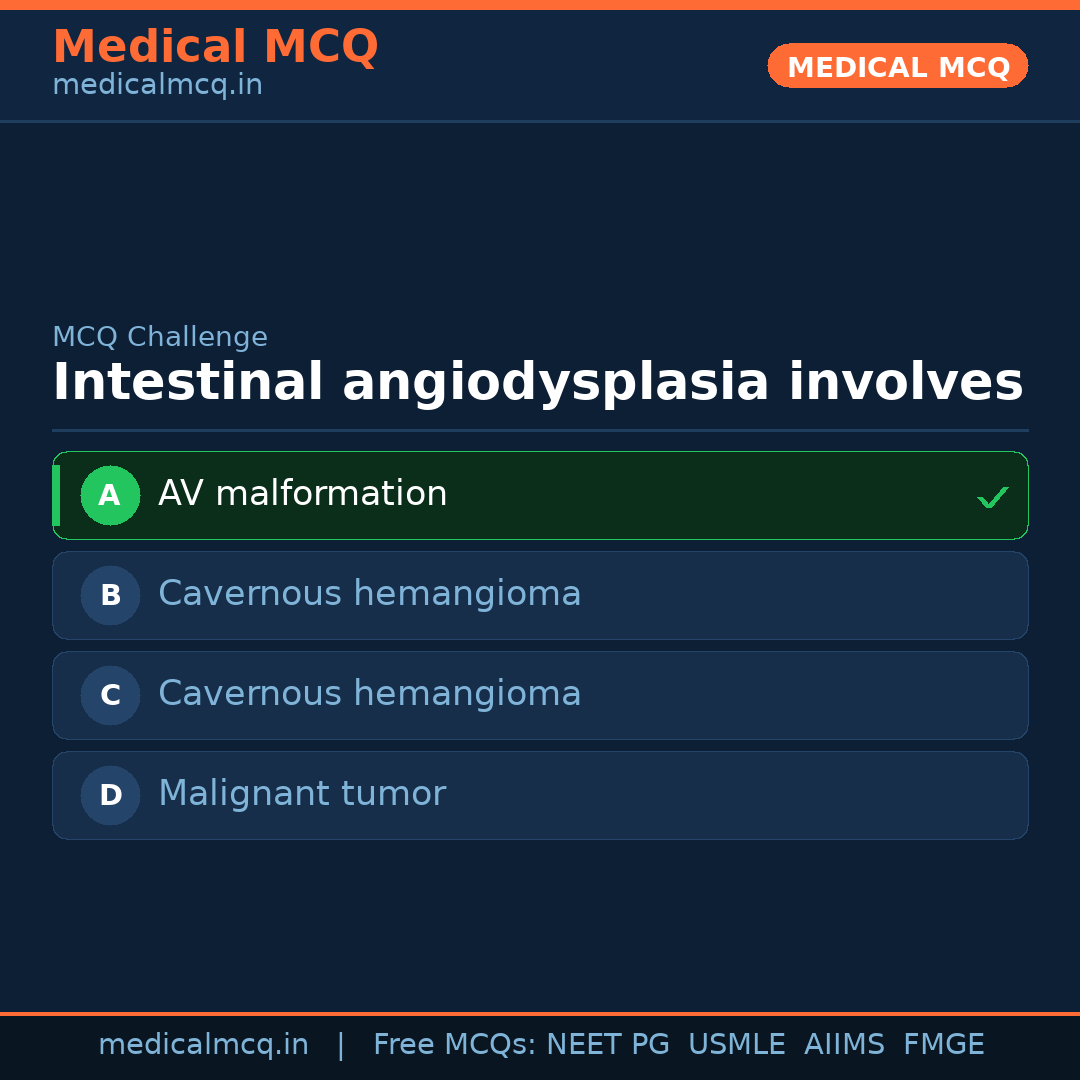Select the "Malignant tumor" answer text
Viewport: 1080px width, 1080px height.
301,794
